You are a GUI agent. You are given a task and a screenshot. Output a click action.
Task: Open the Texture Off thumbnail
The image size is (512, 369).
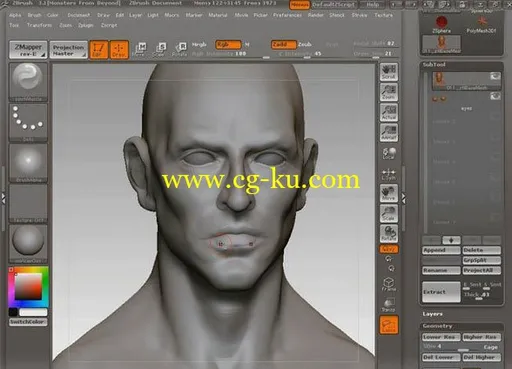[x=28, y=204]
